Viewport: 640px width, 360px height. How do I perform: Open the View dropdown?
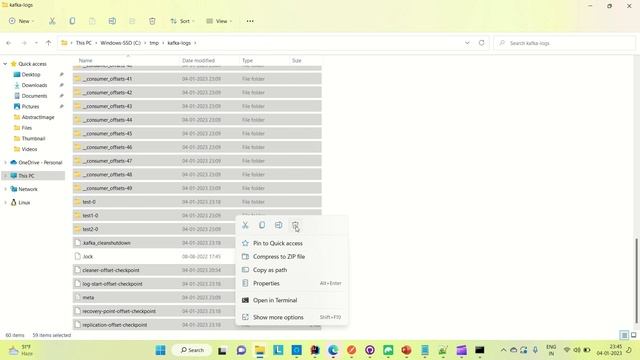(x=219, y=21)
